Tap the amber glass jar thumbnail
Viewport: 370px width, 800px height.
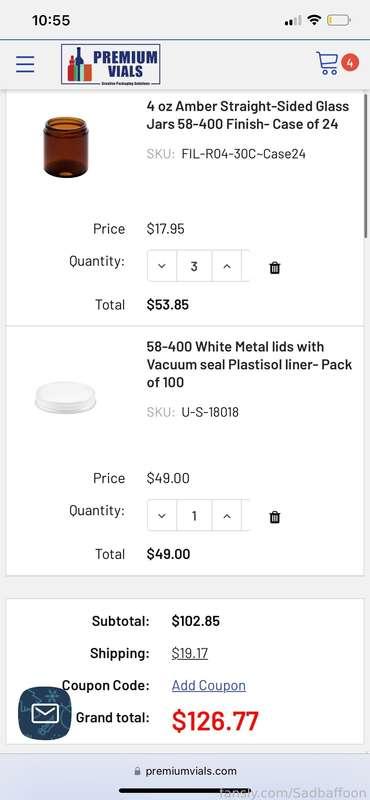(66, 147)
